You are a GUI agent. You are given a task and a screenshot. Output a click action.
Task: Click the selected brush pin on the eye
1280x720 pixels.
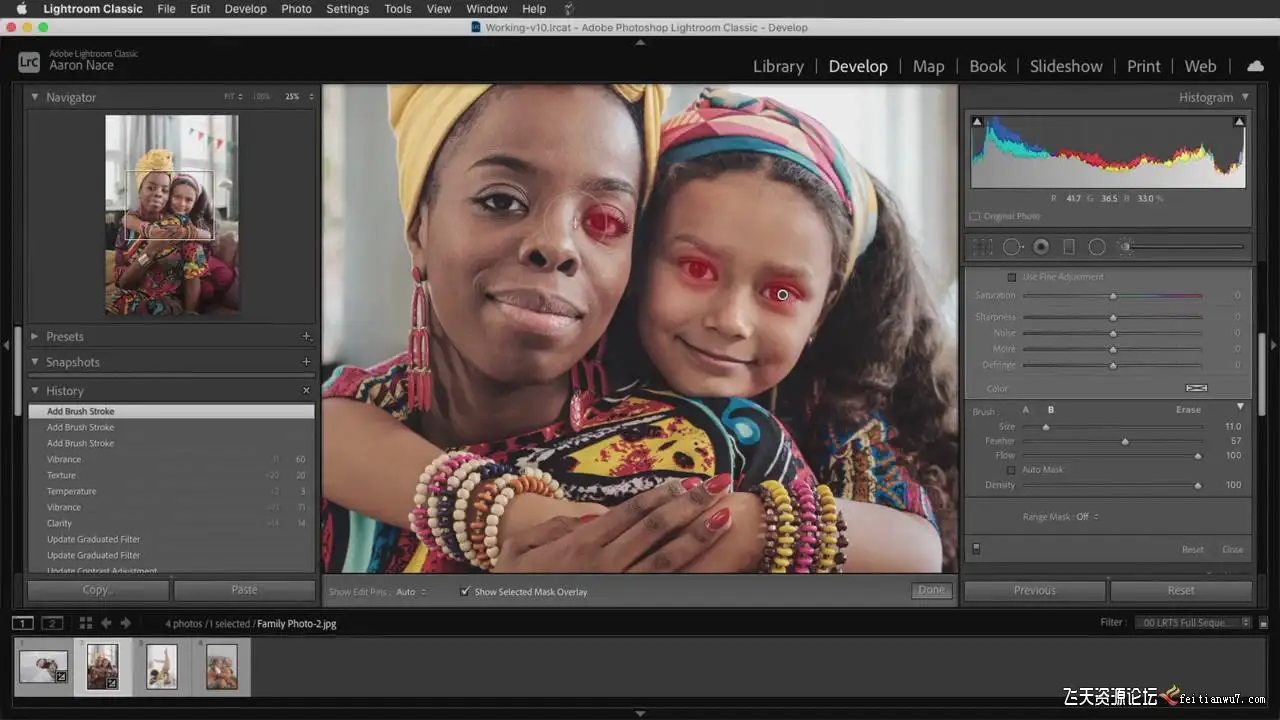(x=782, y=294)
